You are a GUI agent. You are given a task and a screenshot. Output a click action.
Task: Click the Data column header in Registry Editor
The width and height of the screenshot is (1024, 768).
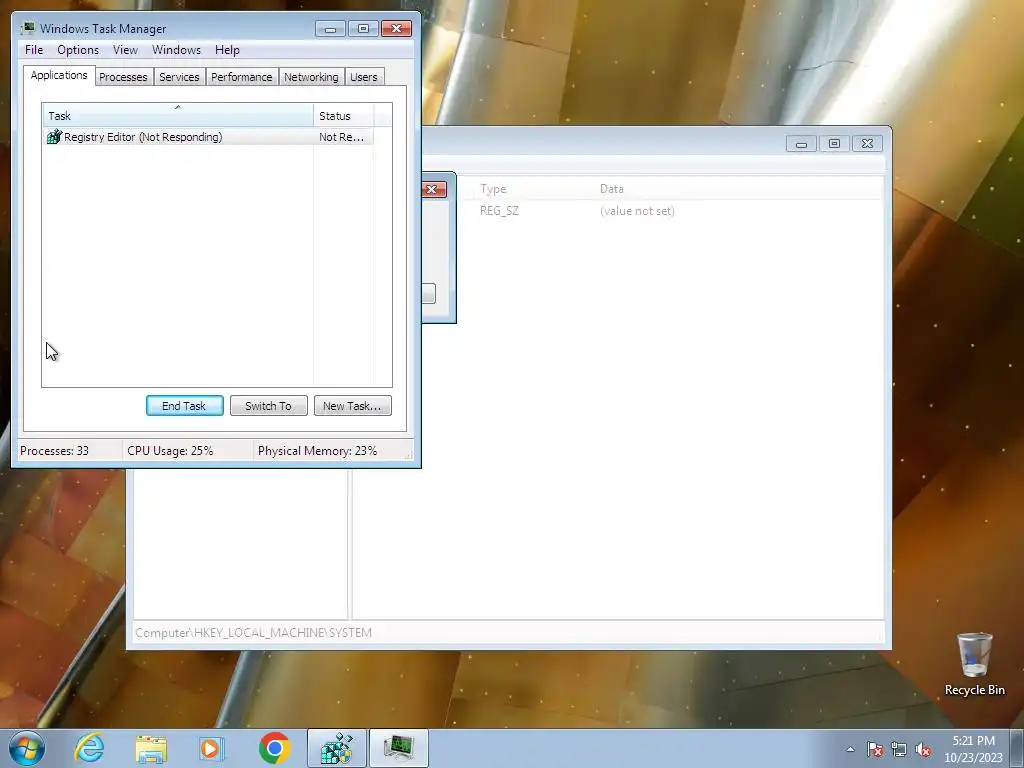pyautogui.click(x=612, y=189)
